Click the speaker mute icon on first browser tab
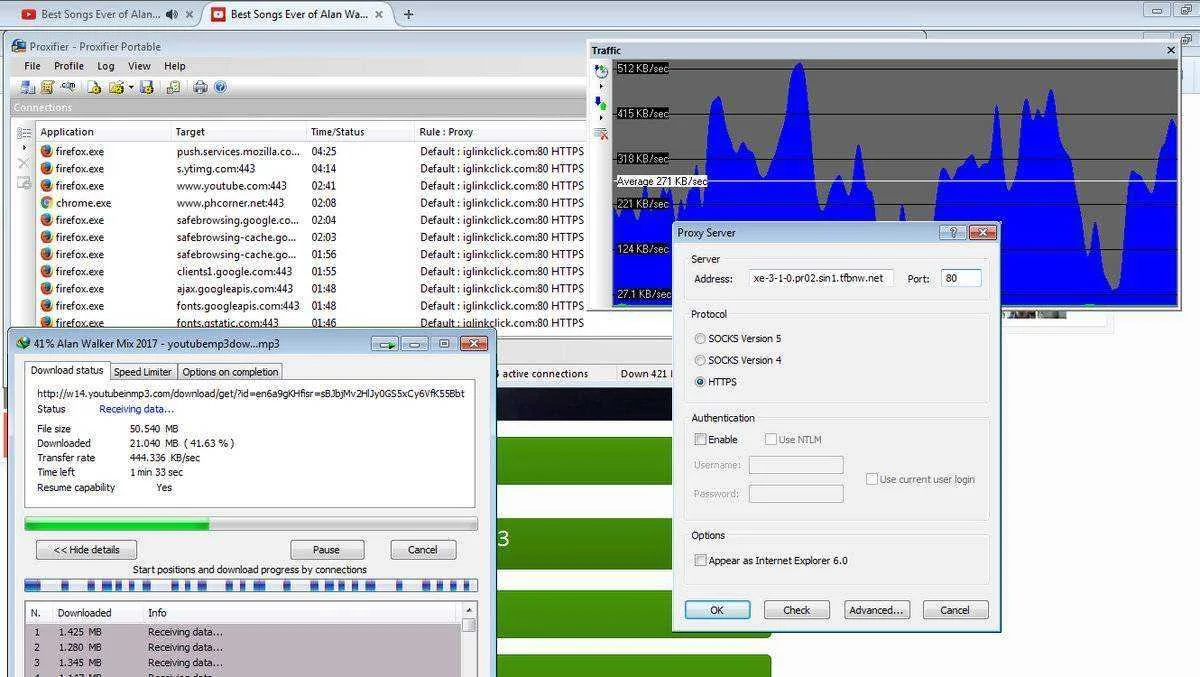The width and height of the screenshot is (1200, 677). pyautogui.click(x=172, y=14)
